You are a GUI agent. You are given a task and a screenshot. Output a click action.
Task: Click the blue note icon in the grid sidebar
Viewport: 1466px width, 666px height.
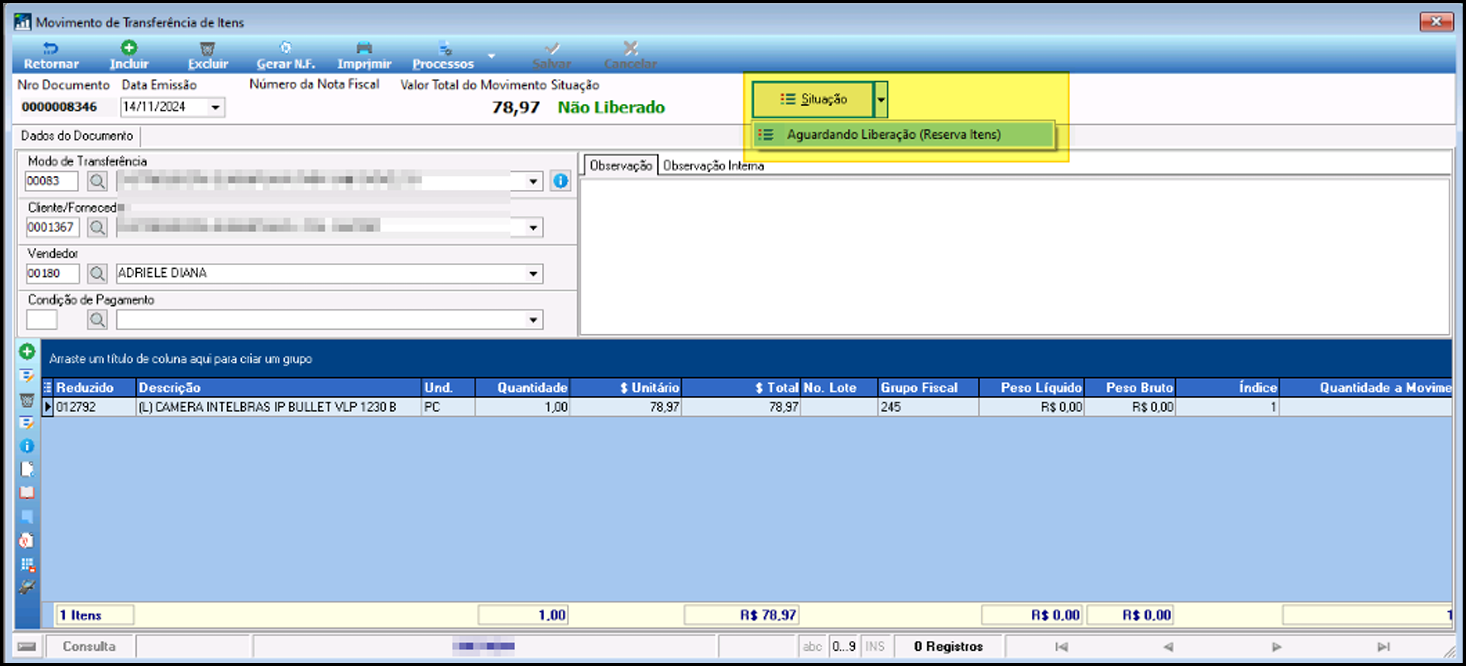(x=27, y=516)
